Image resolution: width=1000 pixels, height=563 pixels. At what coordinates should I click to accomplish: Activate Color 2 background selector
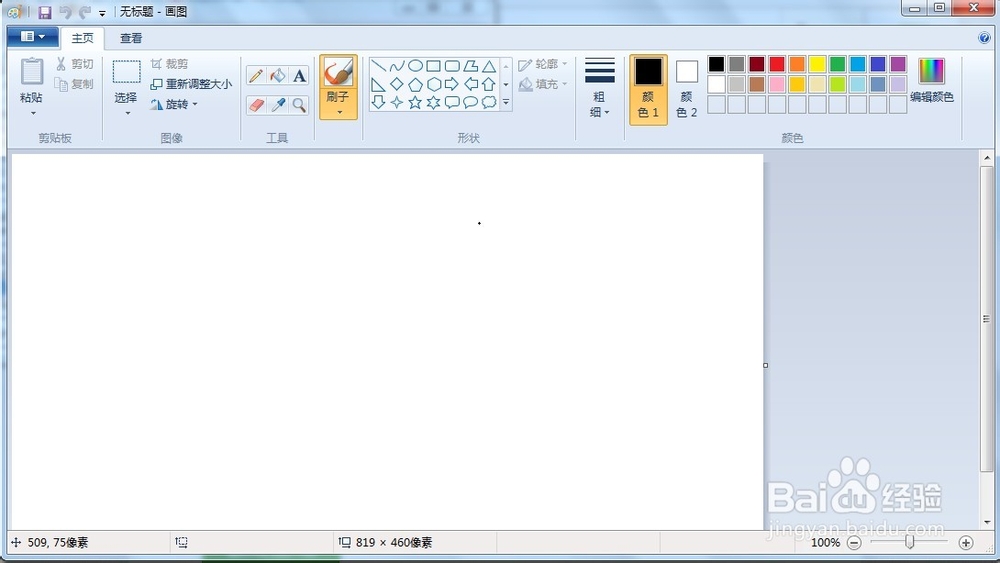coord(686,89)
